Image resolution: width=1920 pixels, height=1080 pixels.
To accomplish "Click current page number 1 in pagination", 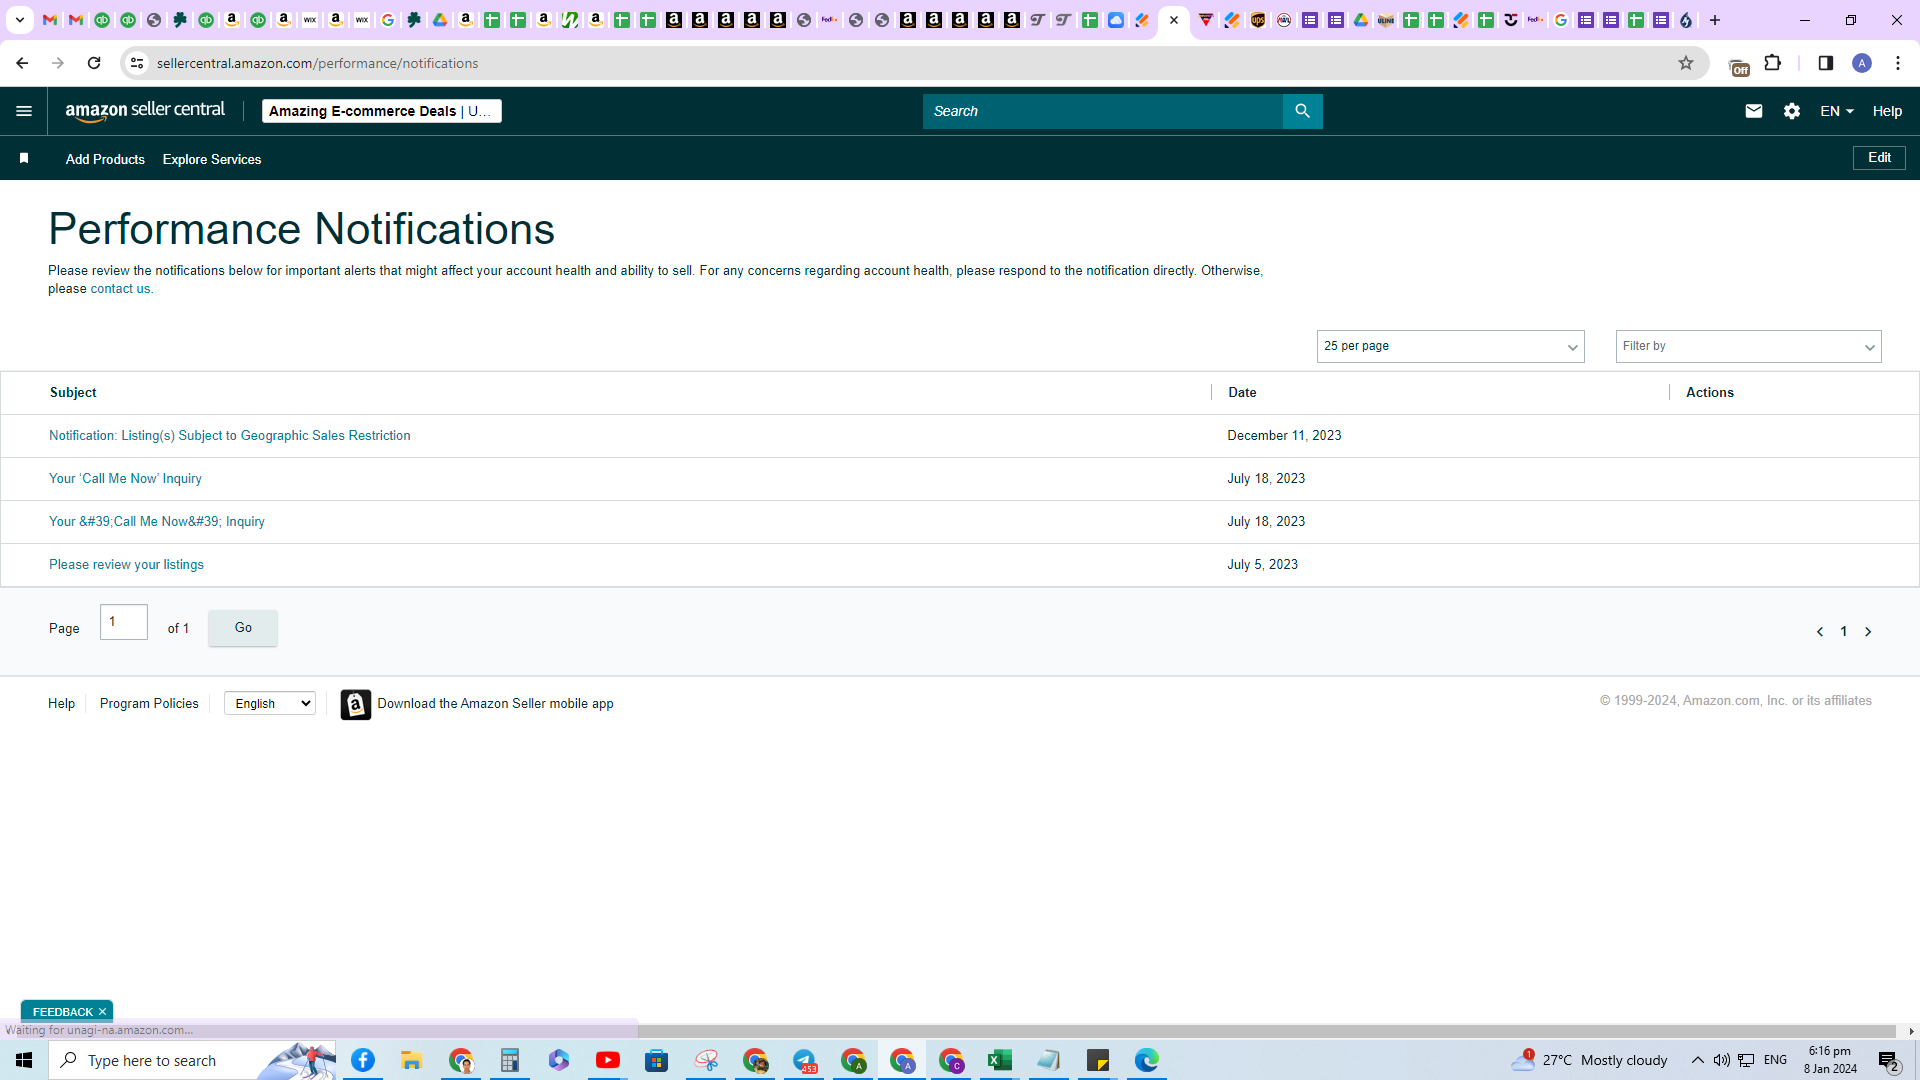I will (1843, 632).
